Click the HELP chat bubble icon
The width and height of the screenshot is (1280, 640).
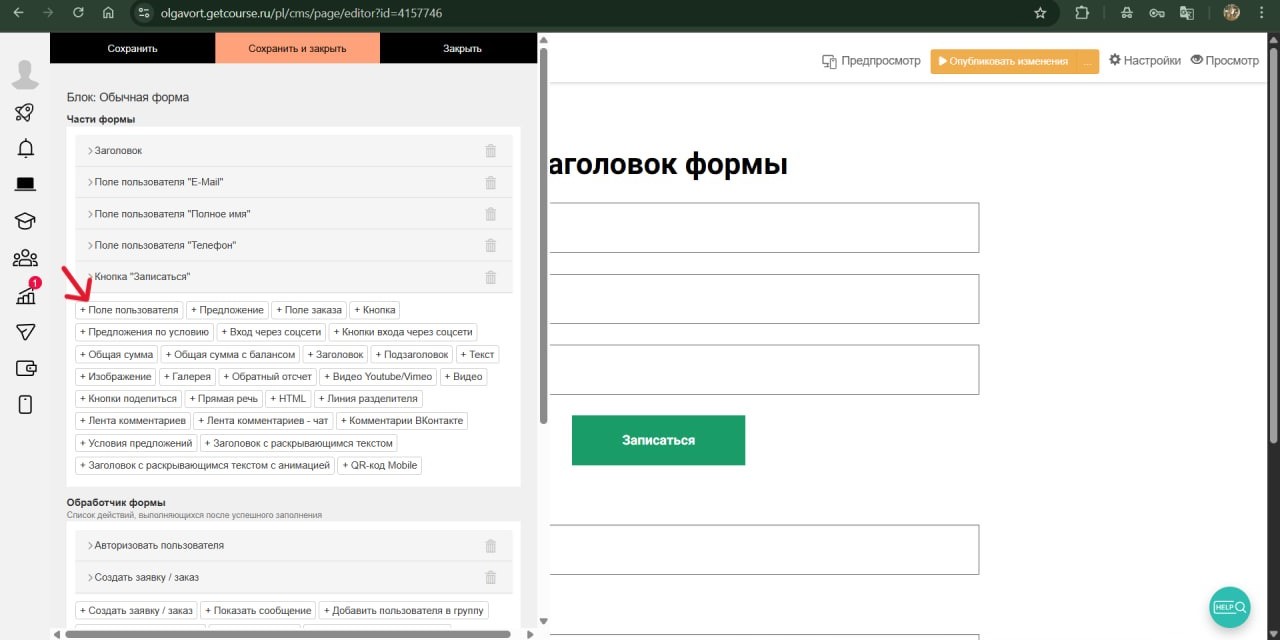point(1229,607)
